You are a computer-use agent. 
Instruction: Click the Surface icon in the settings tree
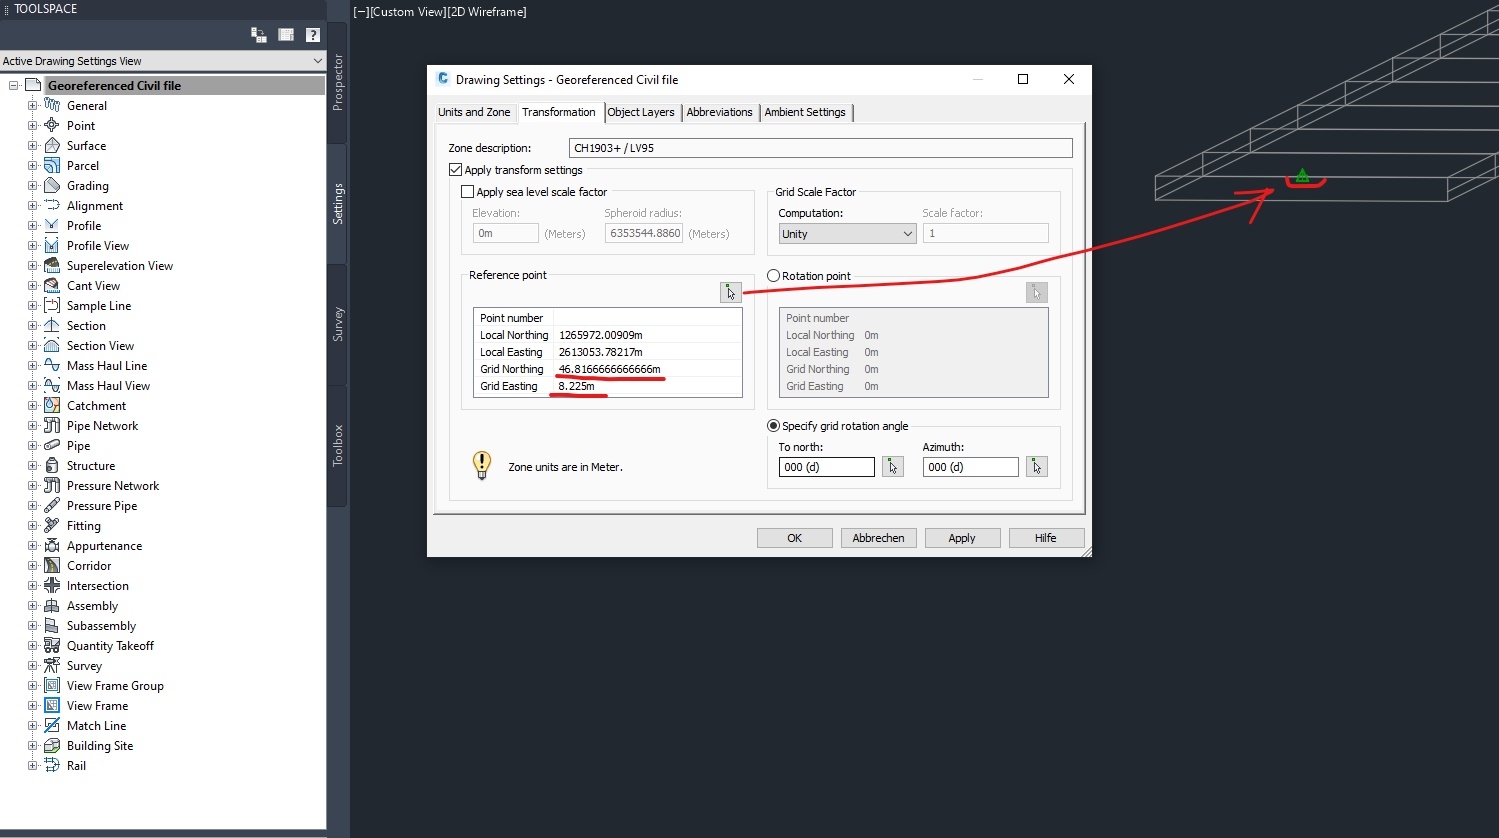tap(51, 145)
